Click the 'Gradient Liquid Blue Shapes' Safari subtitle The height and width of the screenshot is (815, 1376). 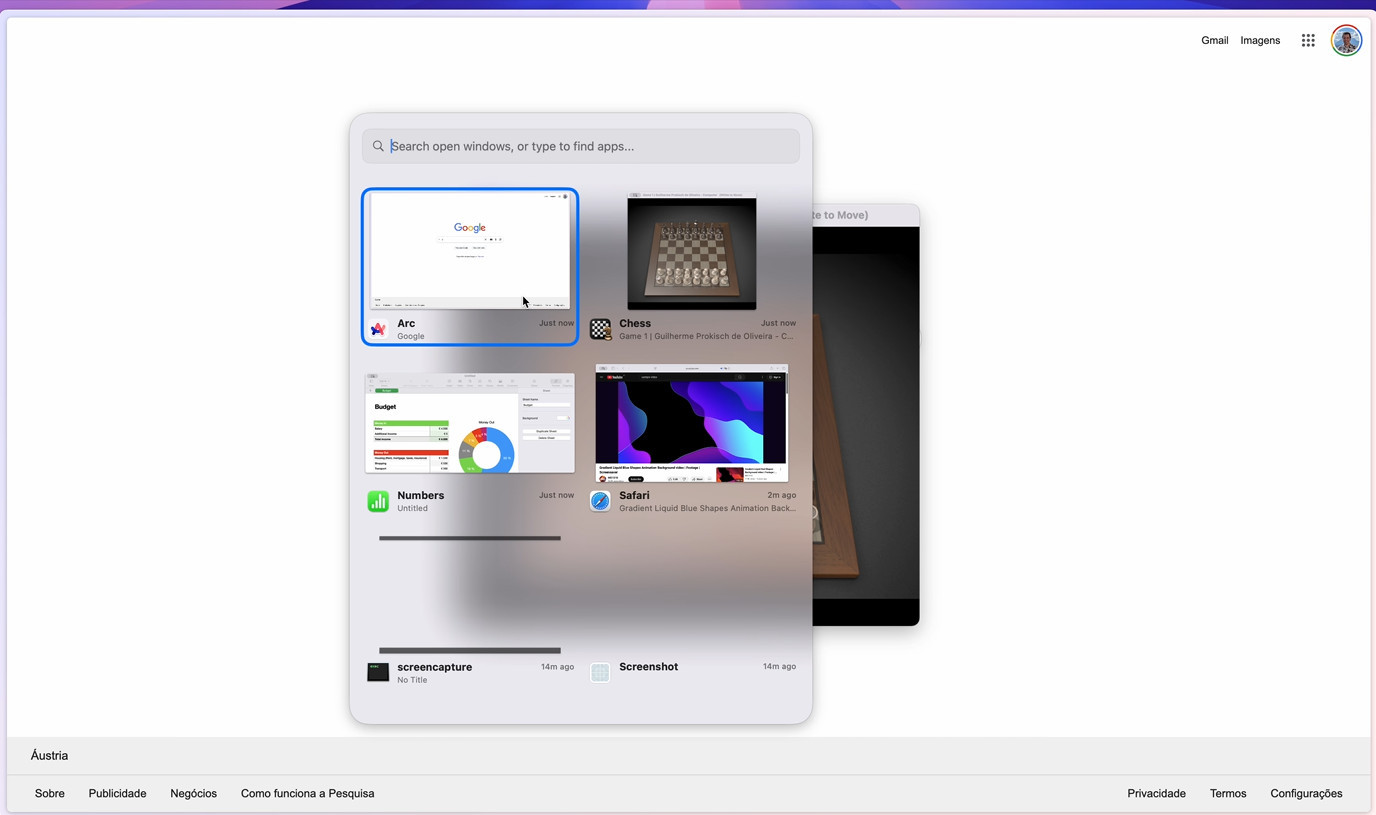pos(708,508)
